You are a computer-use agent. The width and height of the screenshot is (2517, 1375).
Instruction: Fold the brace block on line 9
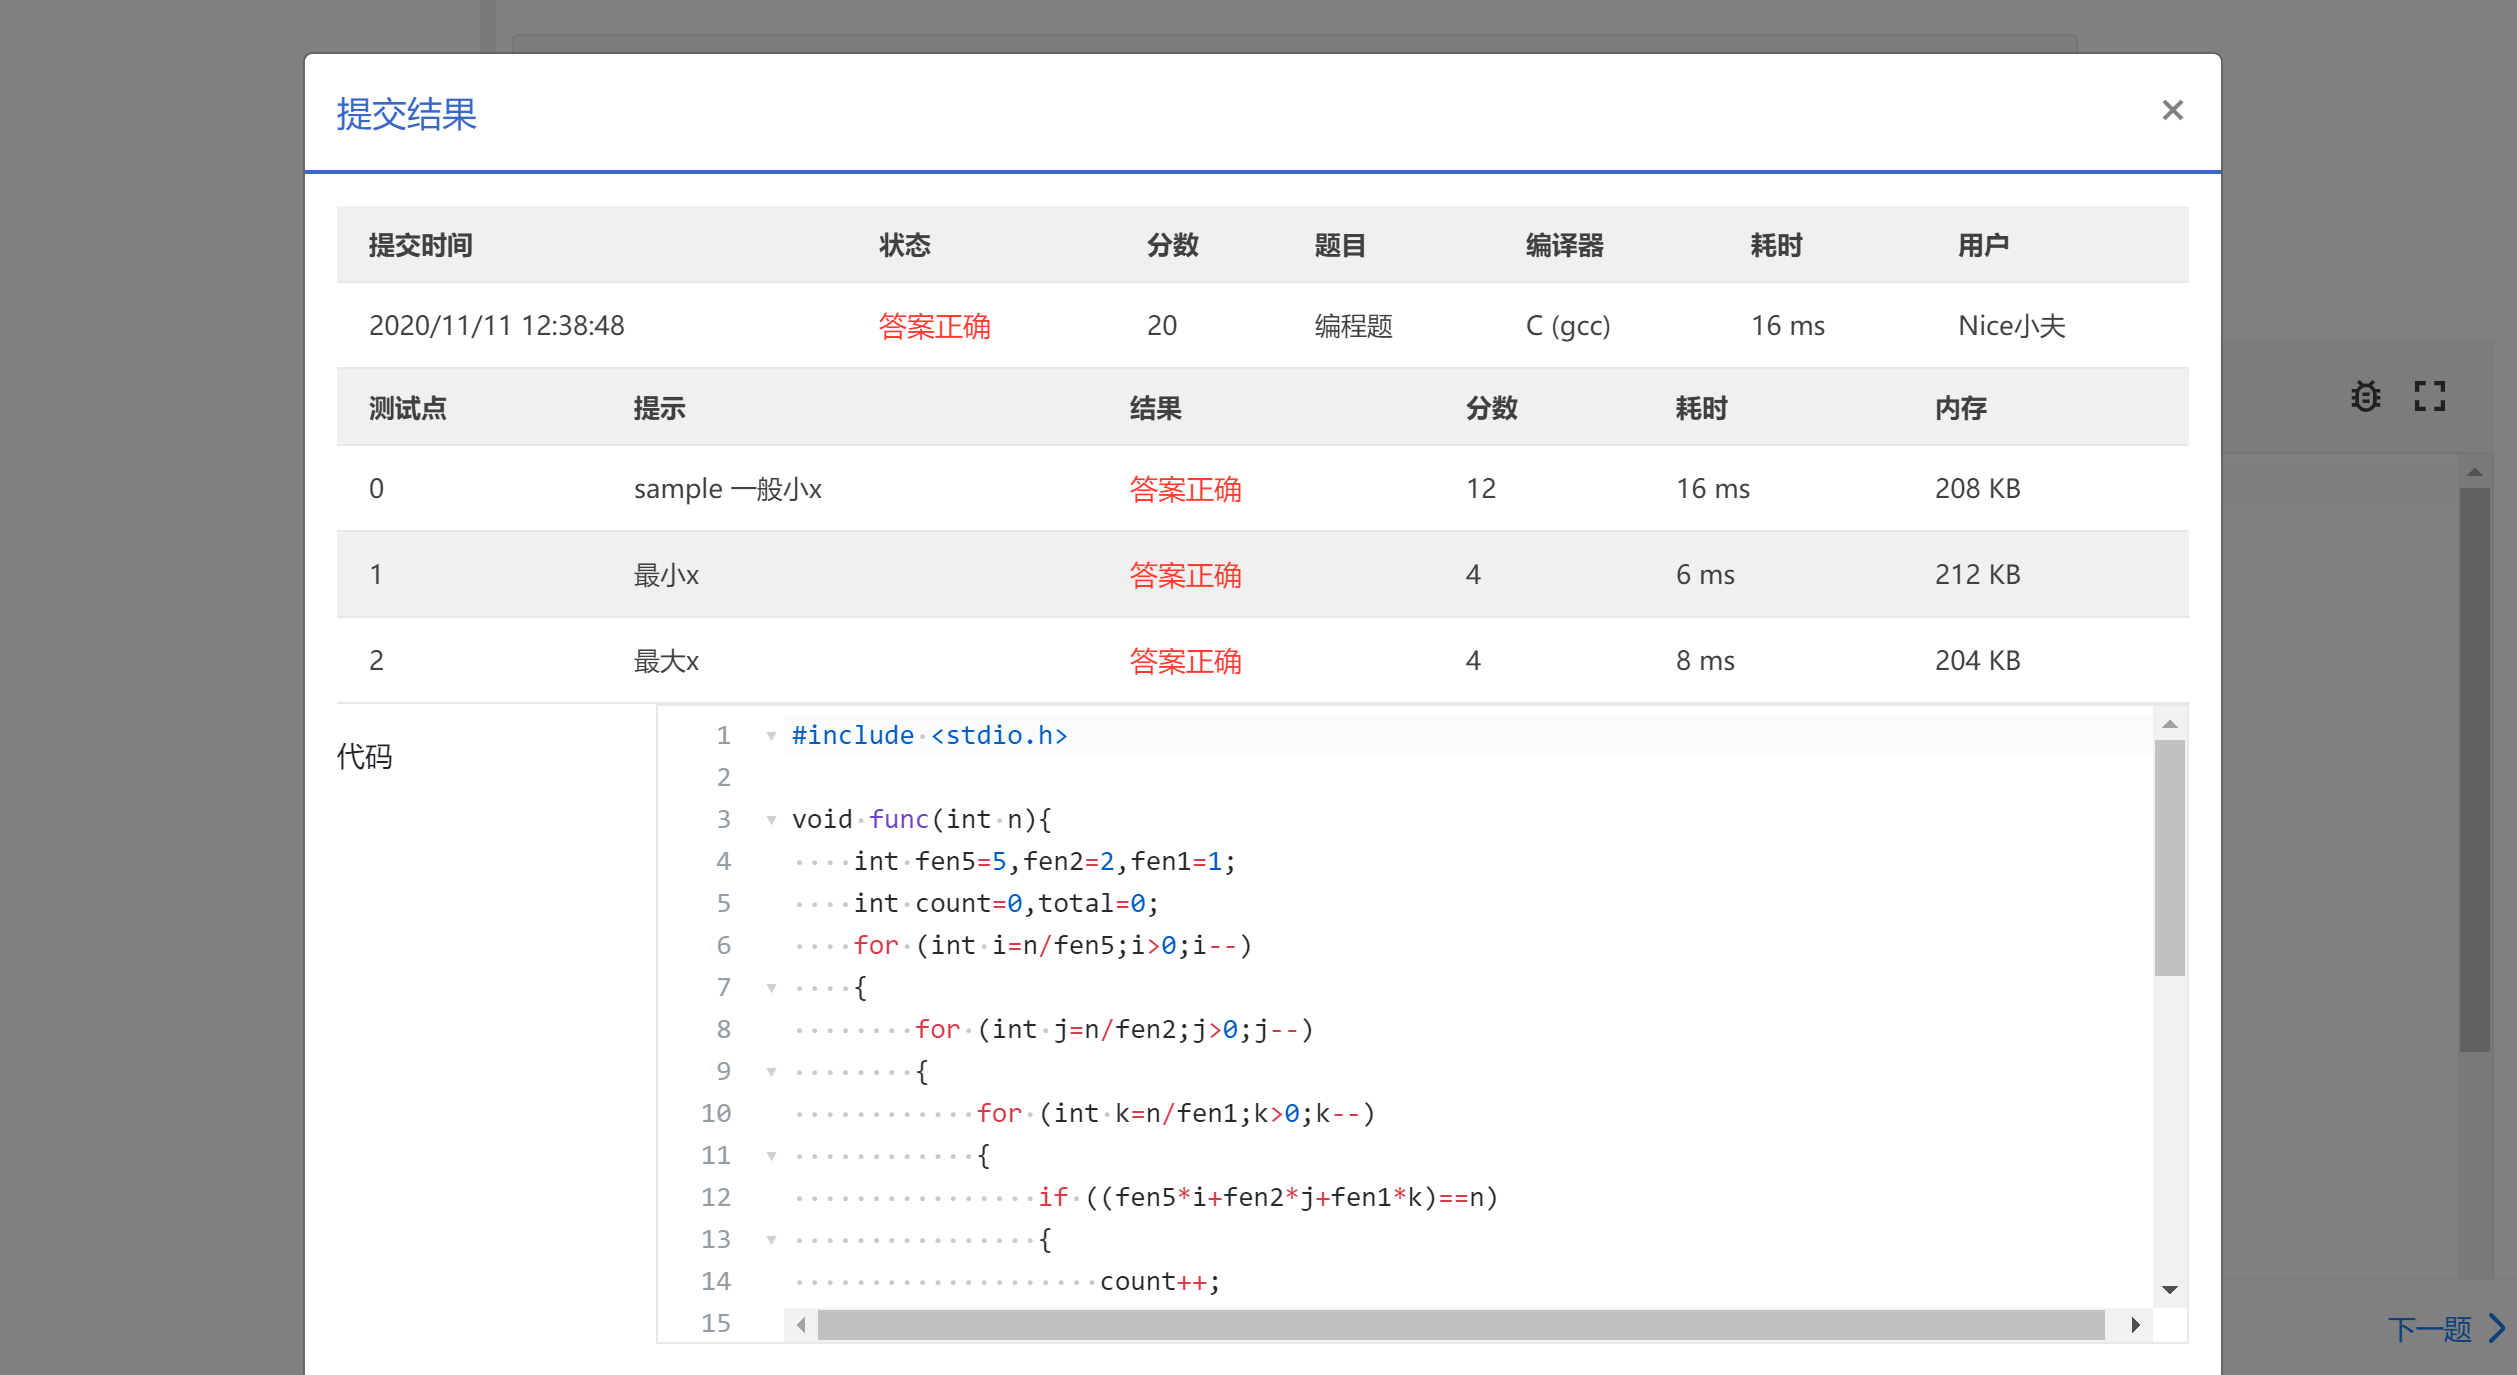point(771,1072)
